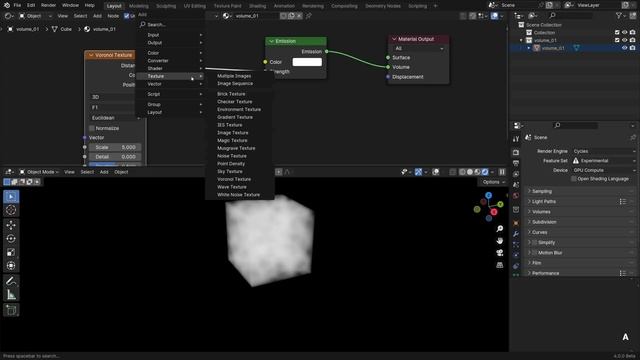Viewport: 640px width, 360px height.
Task: Open the Modifiers wrench properties tab
Action: [x=516, y=234]
